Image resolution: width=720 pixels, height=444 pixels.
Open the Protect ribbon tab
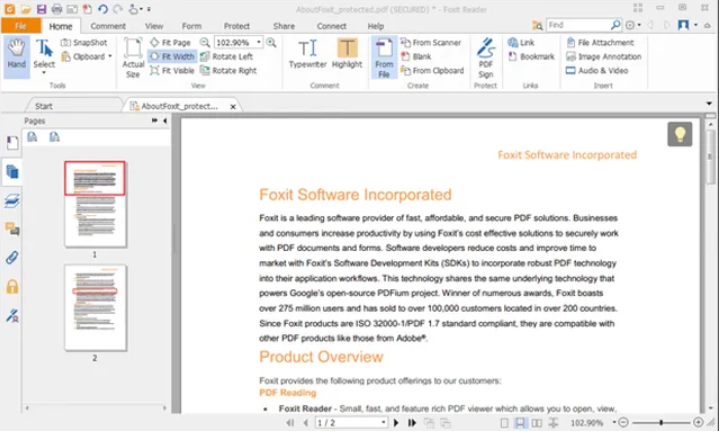click(x=237, y=26)
